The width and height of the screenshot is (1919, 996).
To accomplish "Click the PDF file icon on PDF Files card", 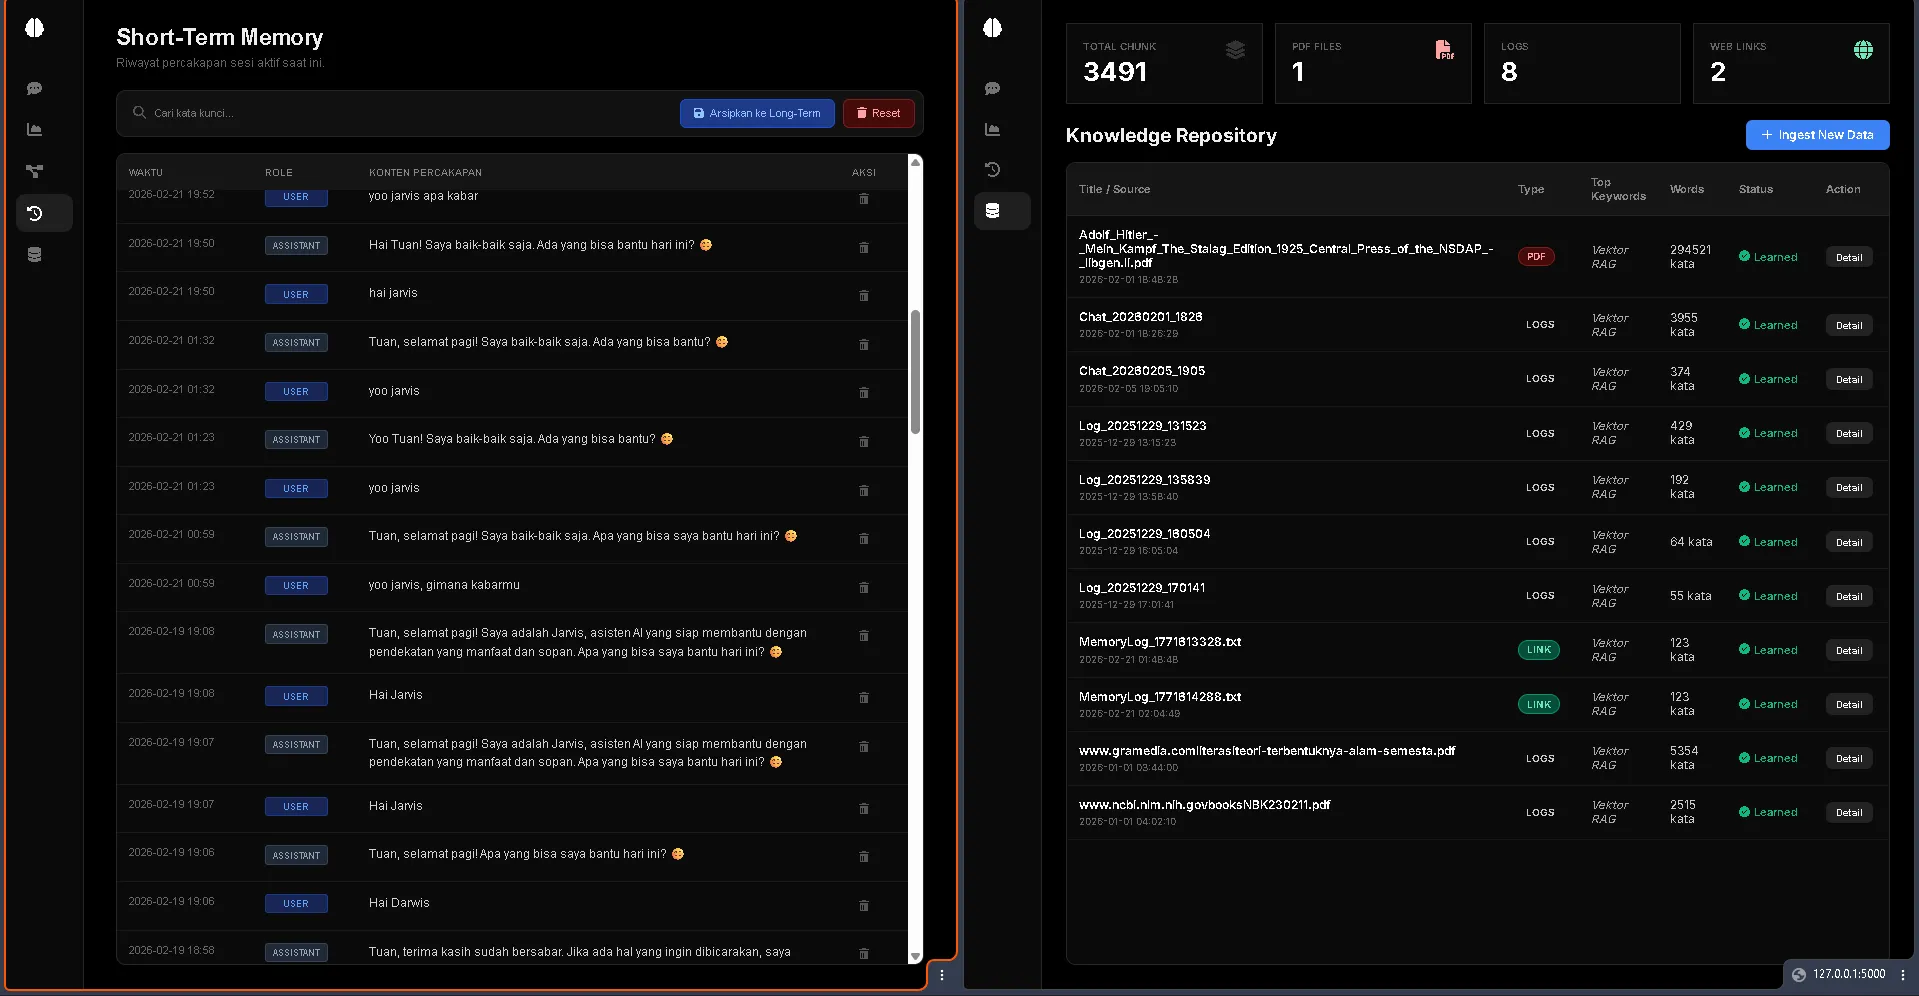I will point(1444,49).
